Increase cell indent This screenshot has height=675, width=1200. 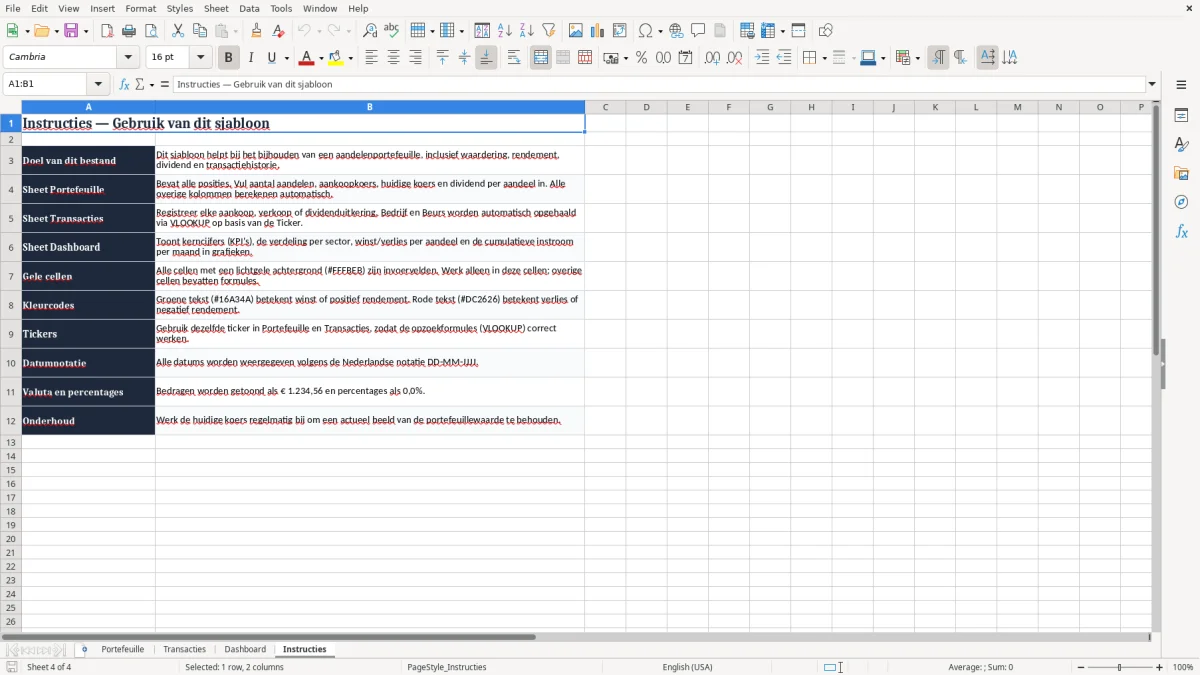(x=762, y=58)
